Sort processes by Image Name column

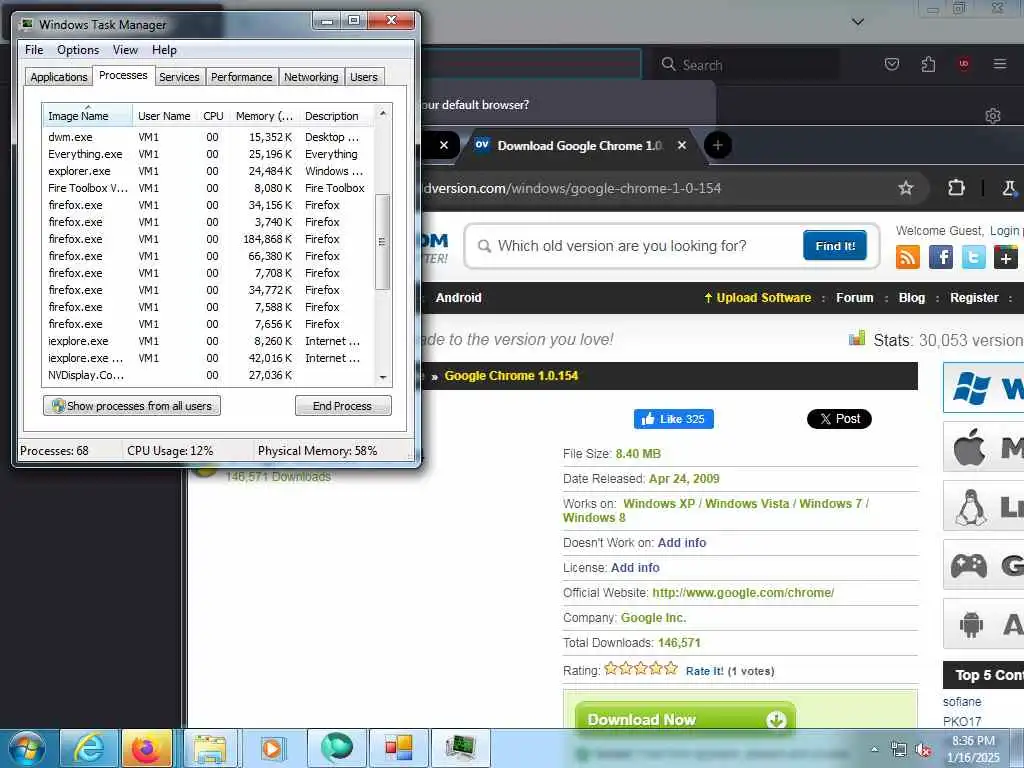pyautogui.click(x=88, y=116)
